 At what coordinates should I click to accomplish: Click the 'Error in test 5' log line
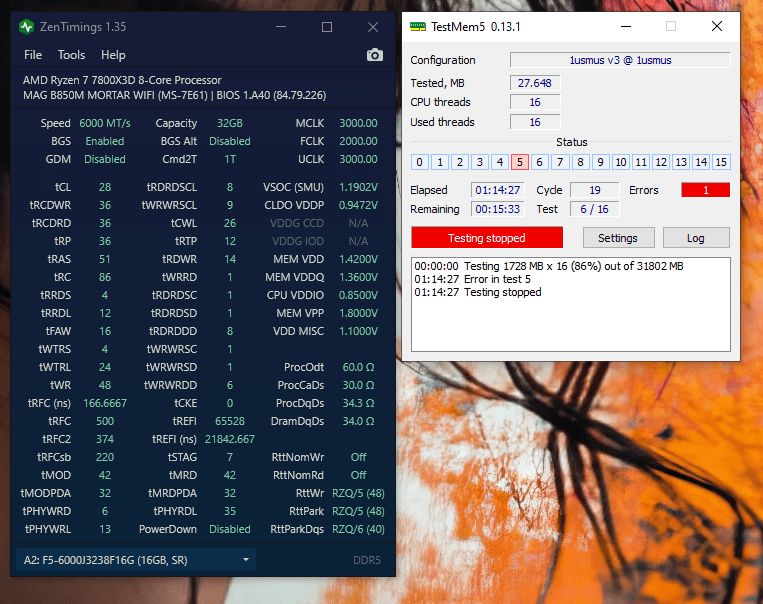[x=472, y=279]
